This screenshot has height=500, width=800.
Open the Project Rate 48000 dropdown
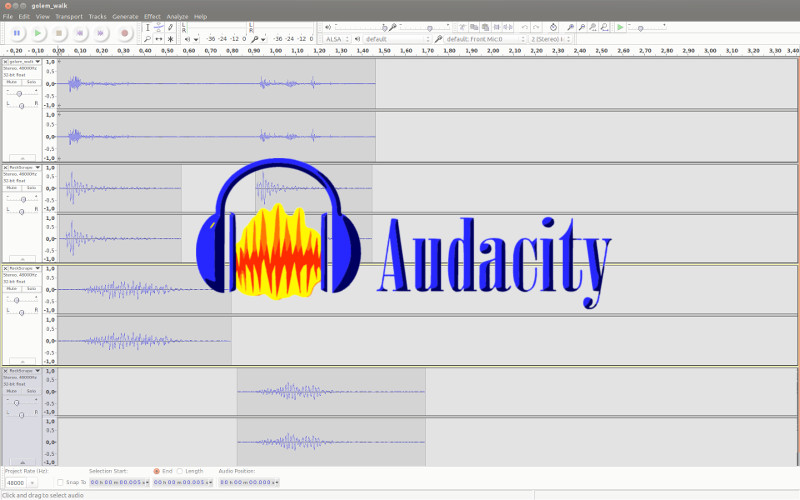(x=32, y=483)
